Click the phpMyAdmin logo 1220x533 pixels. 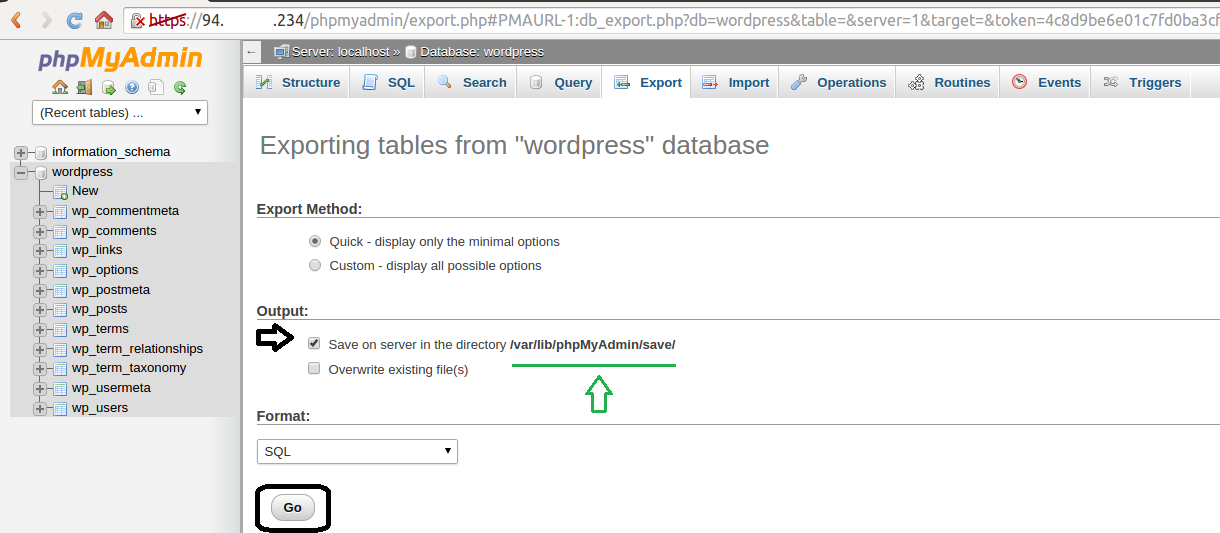120,58
